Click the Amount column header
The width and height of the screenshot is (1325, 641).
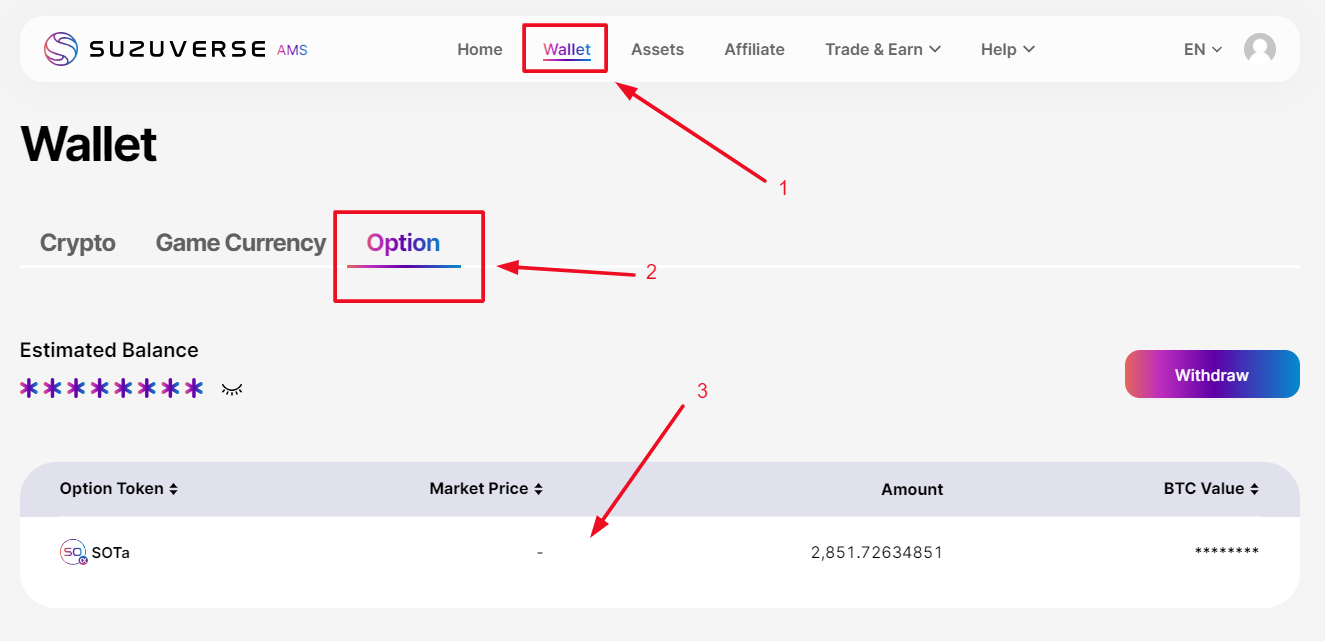click(911, 489)
